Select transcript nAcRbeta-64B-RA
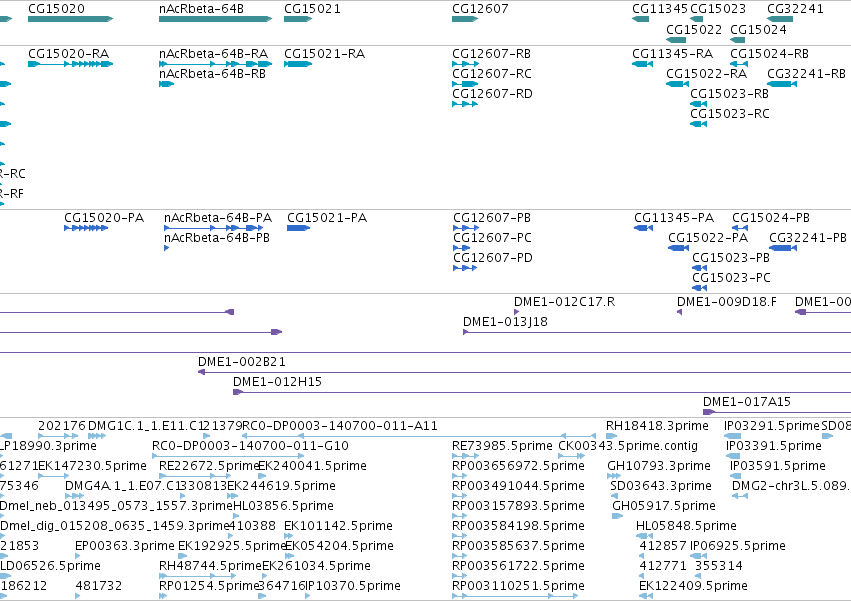 (215, 64)
